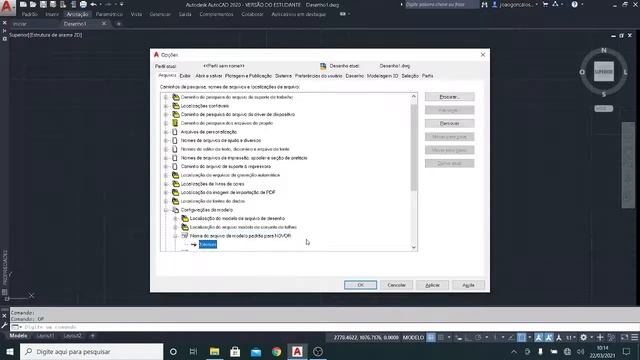Expand 'Localizações confiáveis' tree node
The image size is (640, 360).
click(x=166, y=106)
